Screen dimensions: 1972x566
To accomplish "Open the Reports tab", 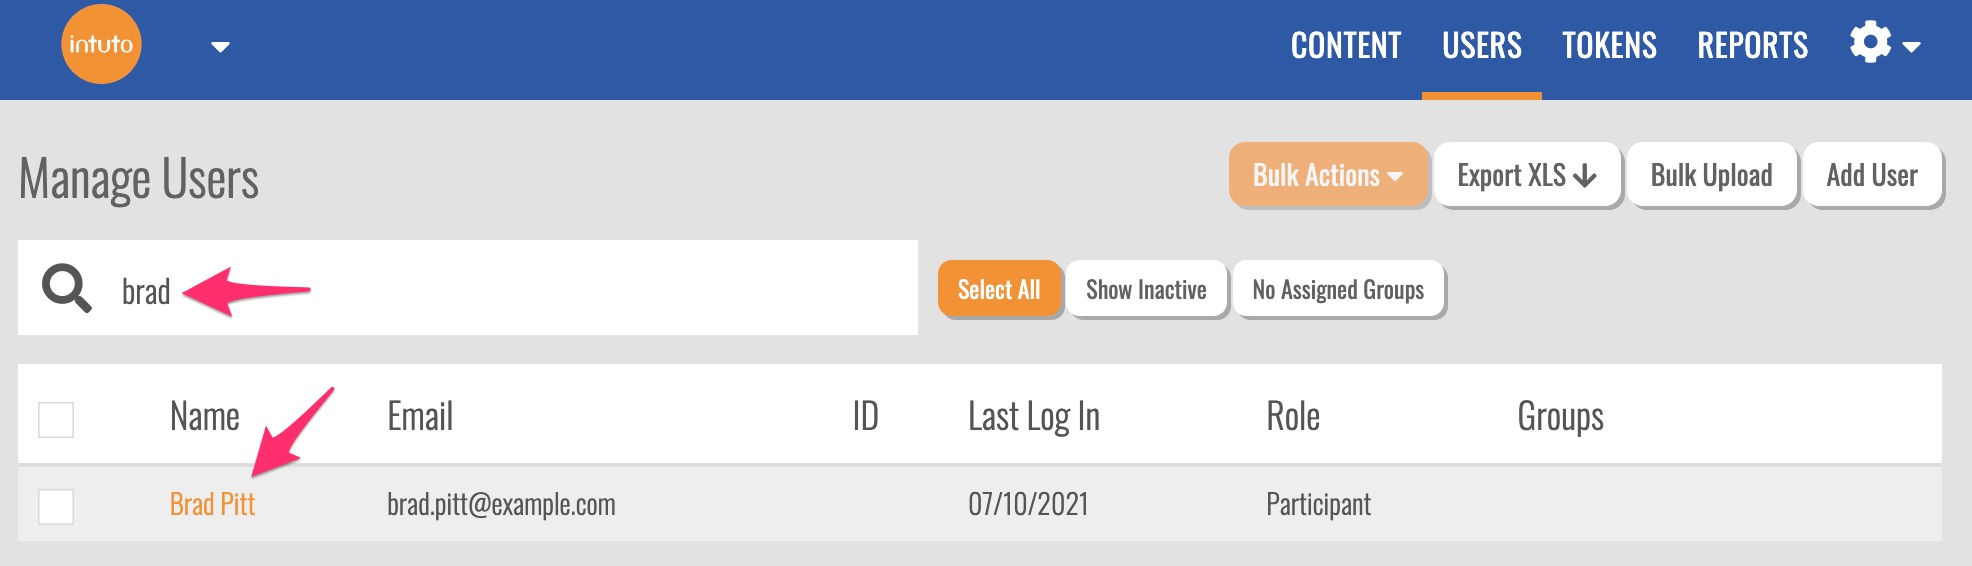I will (x=1752, y=46).
